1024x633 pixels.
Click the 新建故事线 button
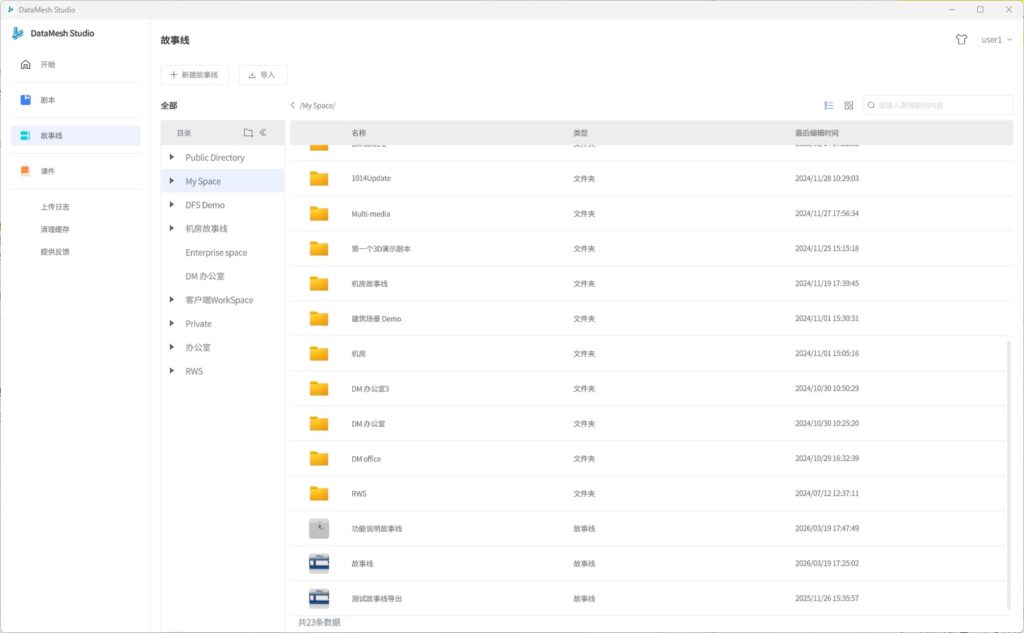coord(195,75)
